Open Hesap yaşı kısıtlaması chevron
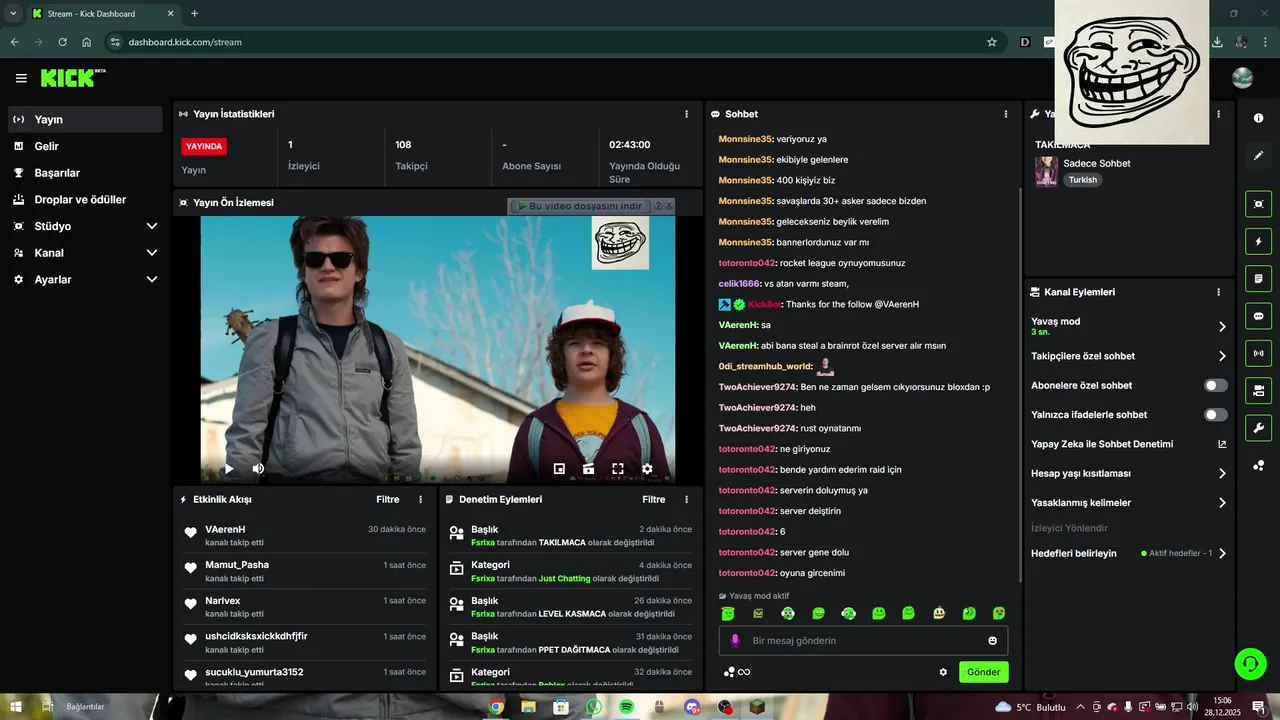 [x=1222, y=473]
